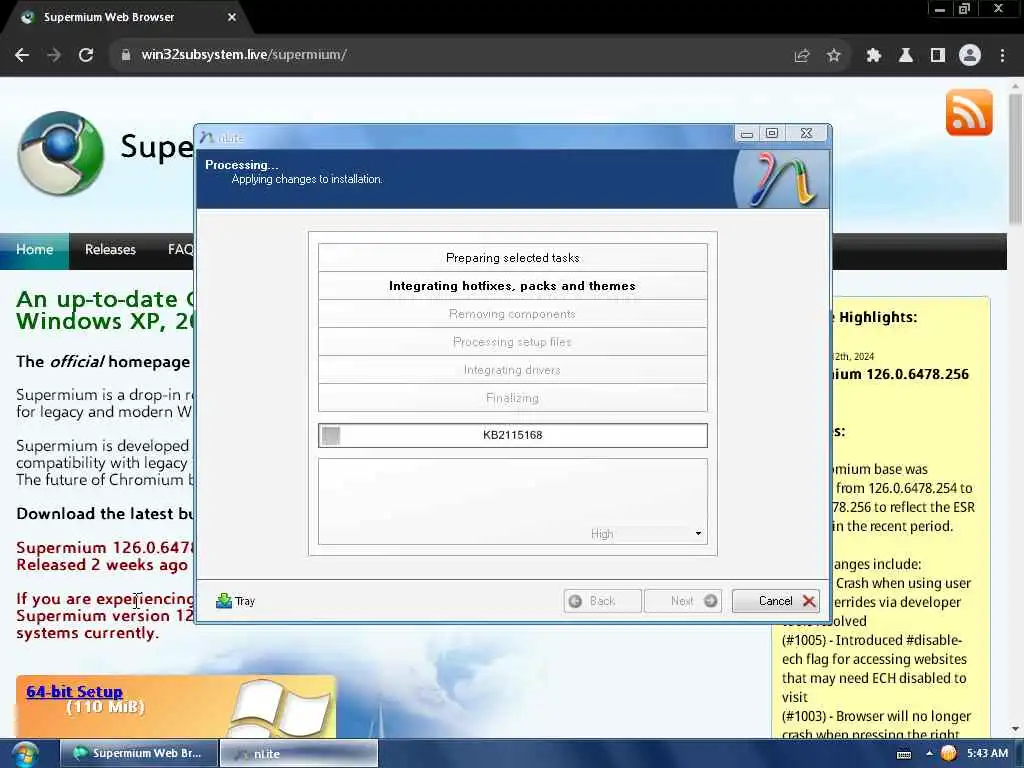Open the orange RSS feed icon
The image size is (1024, 768).
[969, 113]
